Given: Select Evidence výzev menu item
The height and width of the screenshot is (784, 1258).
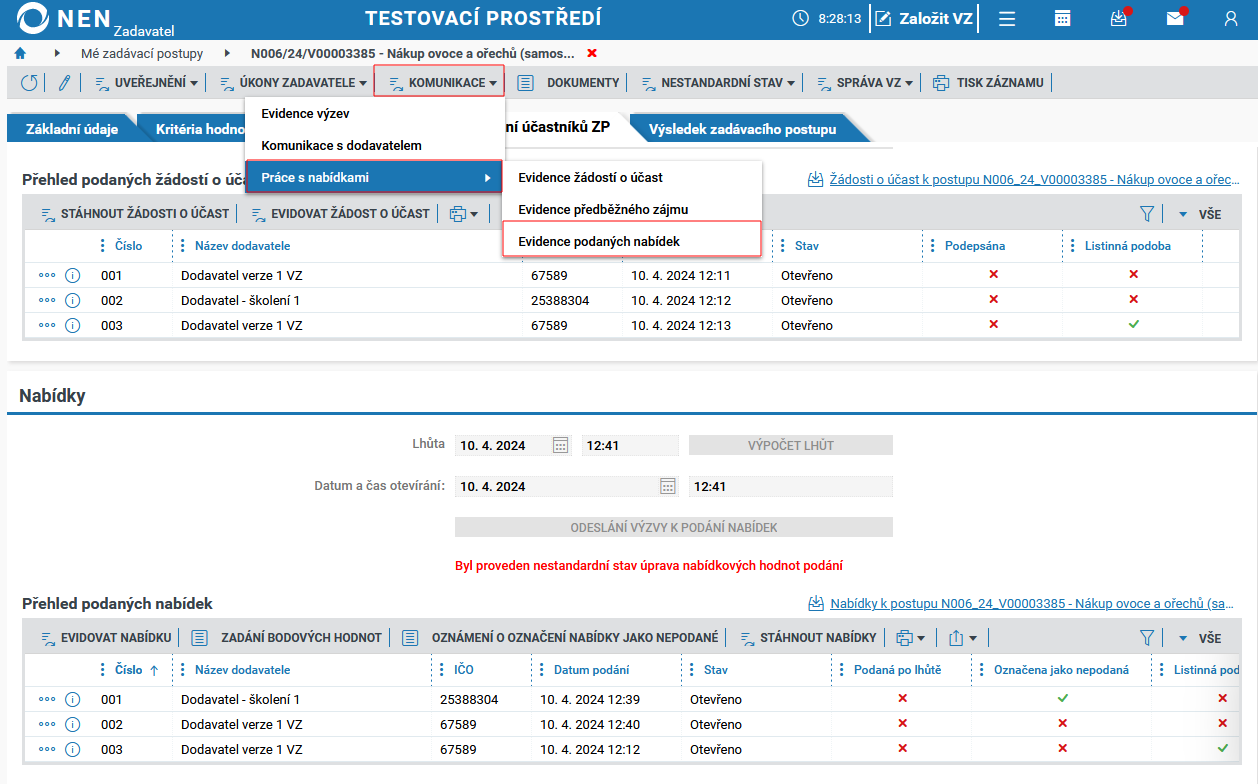Looking at the screenshot, I should point(375,114).
